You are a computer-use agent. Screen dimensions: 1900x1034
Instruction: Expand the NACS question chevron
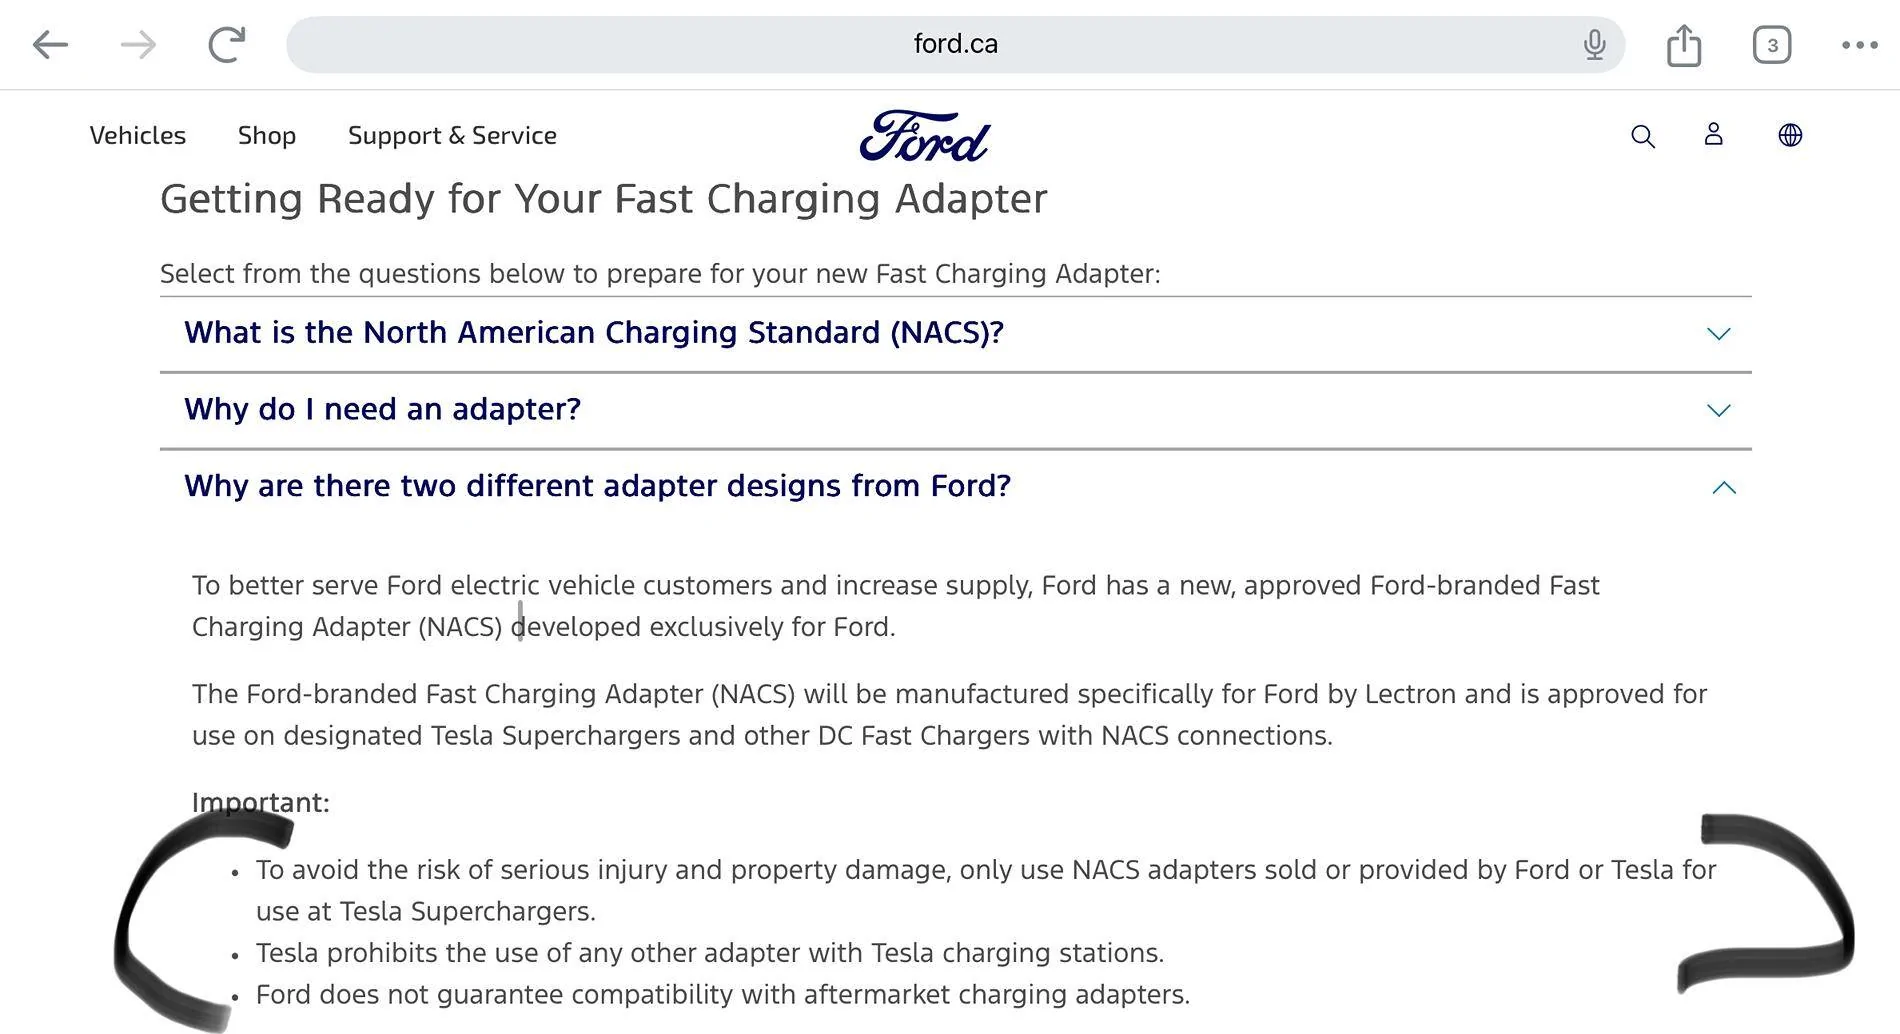coord(1718,334)
